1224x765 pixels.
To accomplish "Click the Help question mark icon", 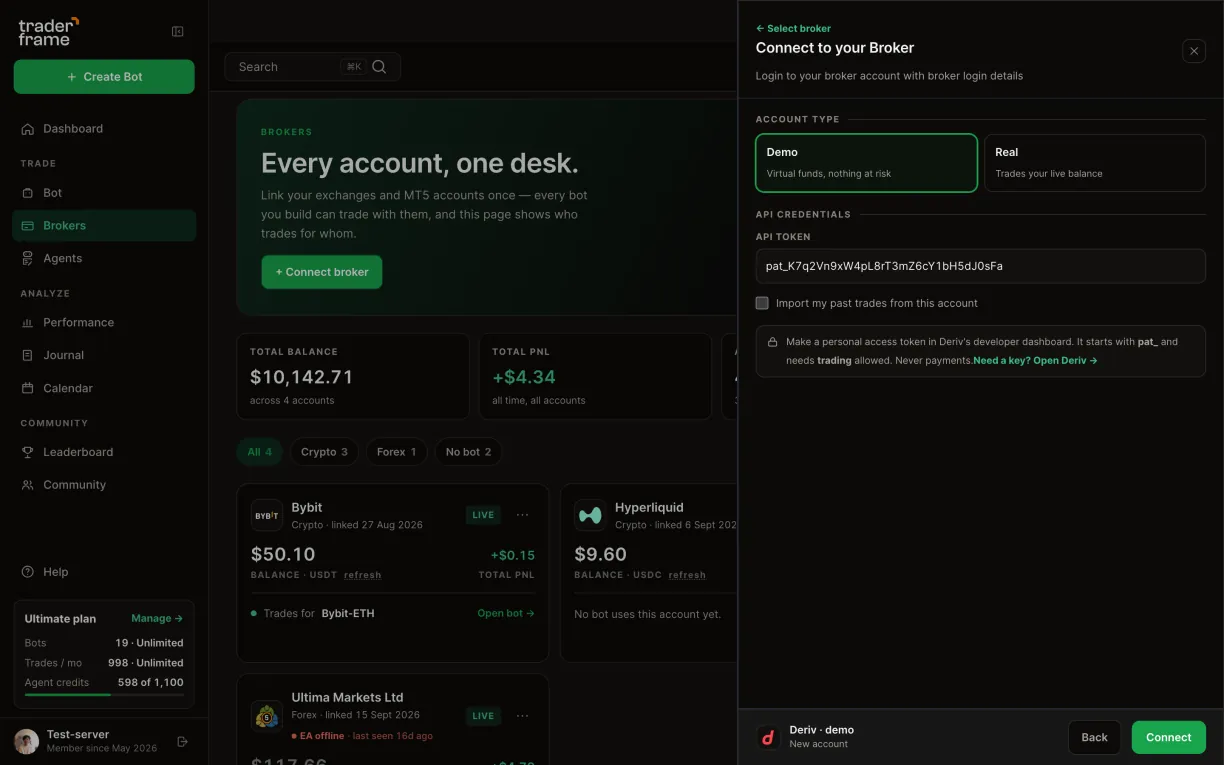I will click(28, 572).
